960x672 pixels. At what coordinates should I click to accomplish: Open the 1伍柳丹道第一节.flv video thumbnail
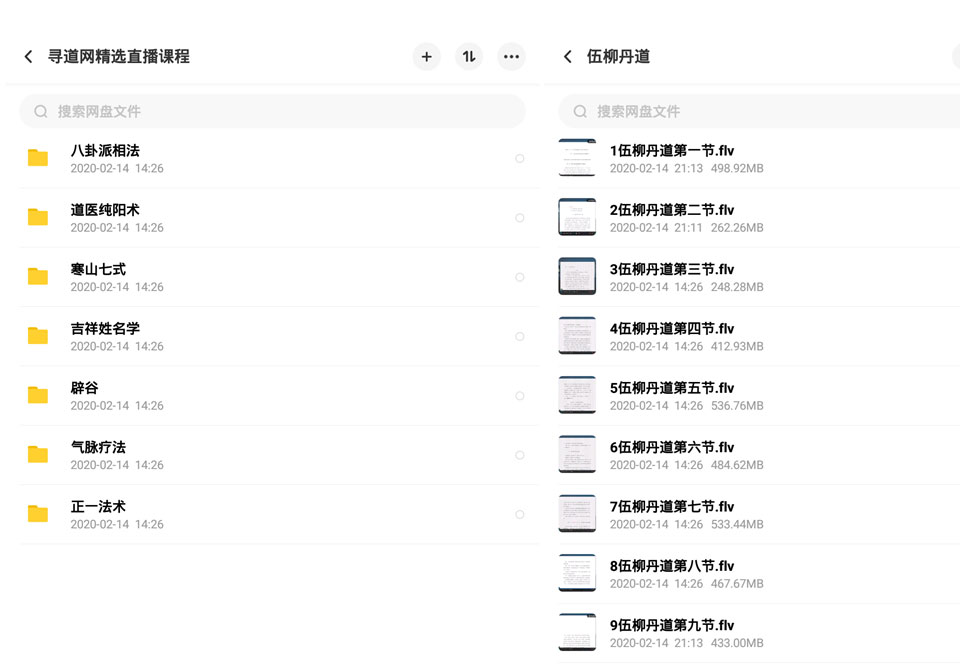tap(577, 158)
